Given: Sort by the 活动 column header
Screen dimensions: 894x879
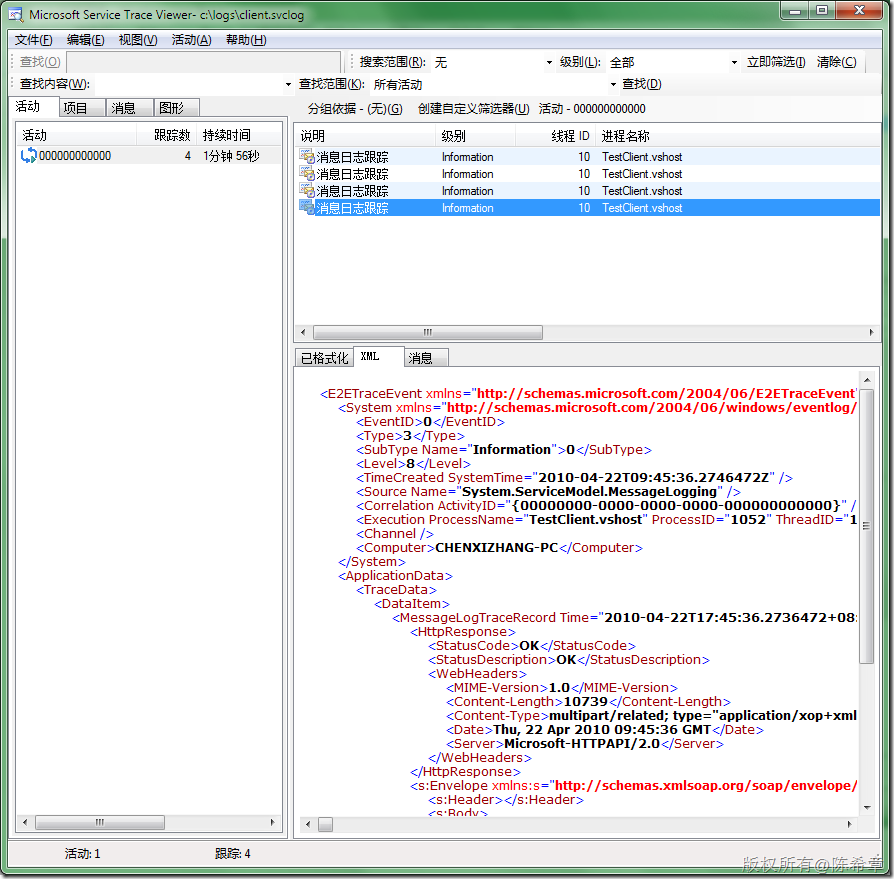Looking at the screenshot, I should pos(76,135).
